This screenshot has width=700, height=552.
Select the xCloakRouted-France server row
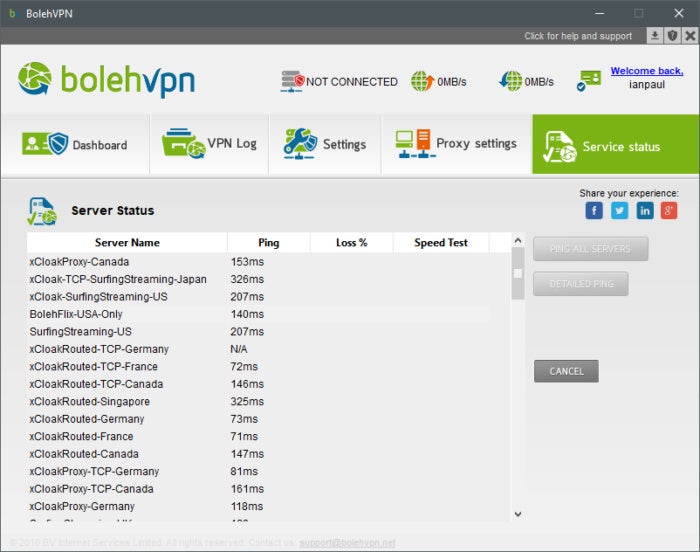click(269, 436)
